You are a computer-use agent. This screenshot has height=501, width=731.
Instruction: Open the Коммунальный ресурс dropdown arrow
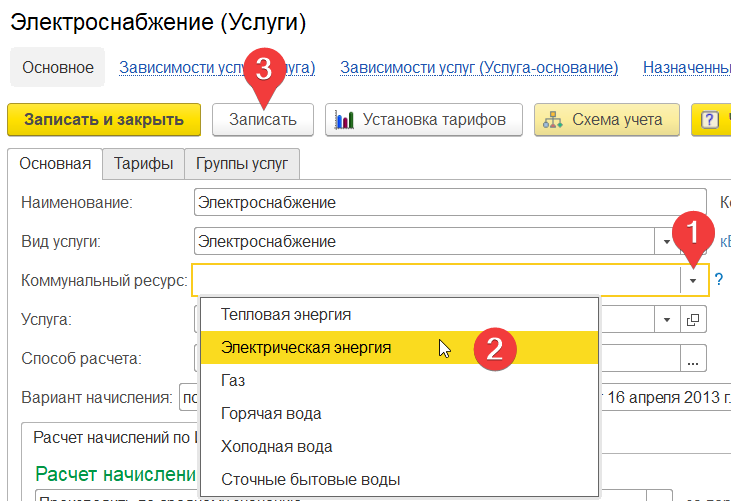[x=693, y=281]
